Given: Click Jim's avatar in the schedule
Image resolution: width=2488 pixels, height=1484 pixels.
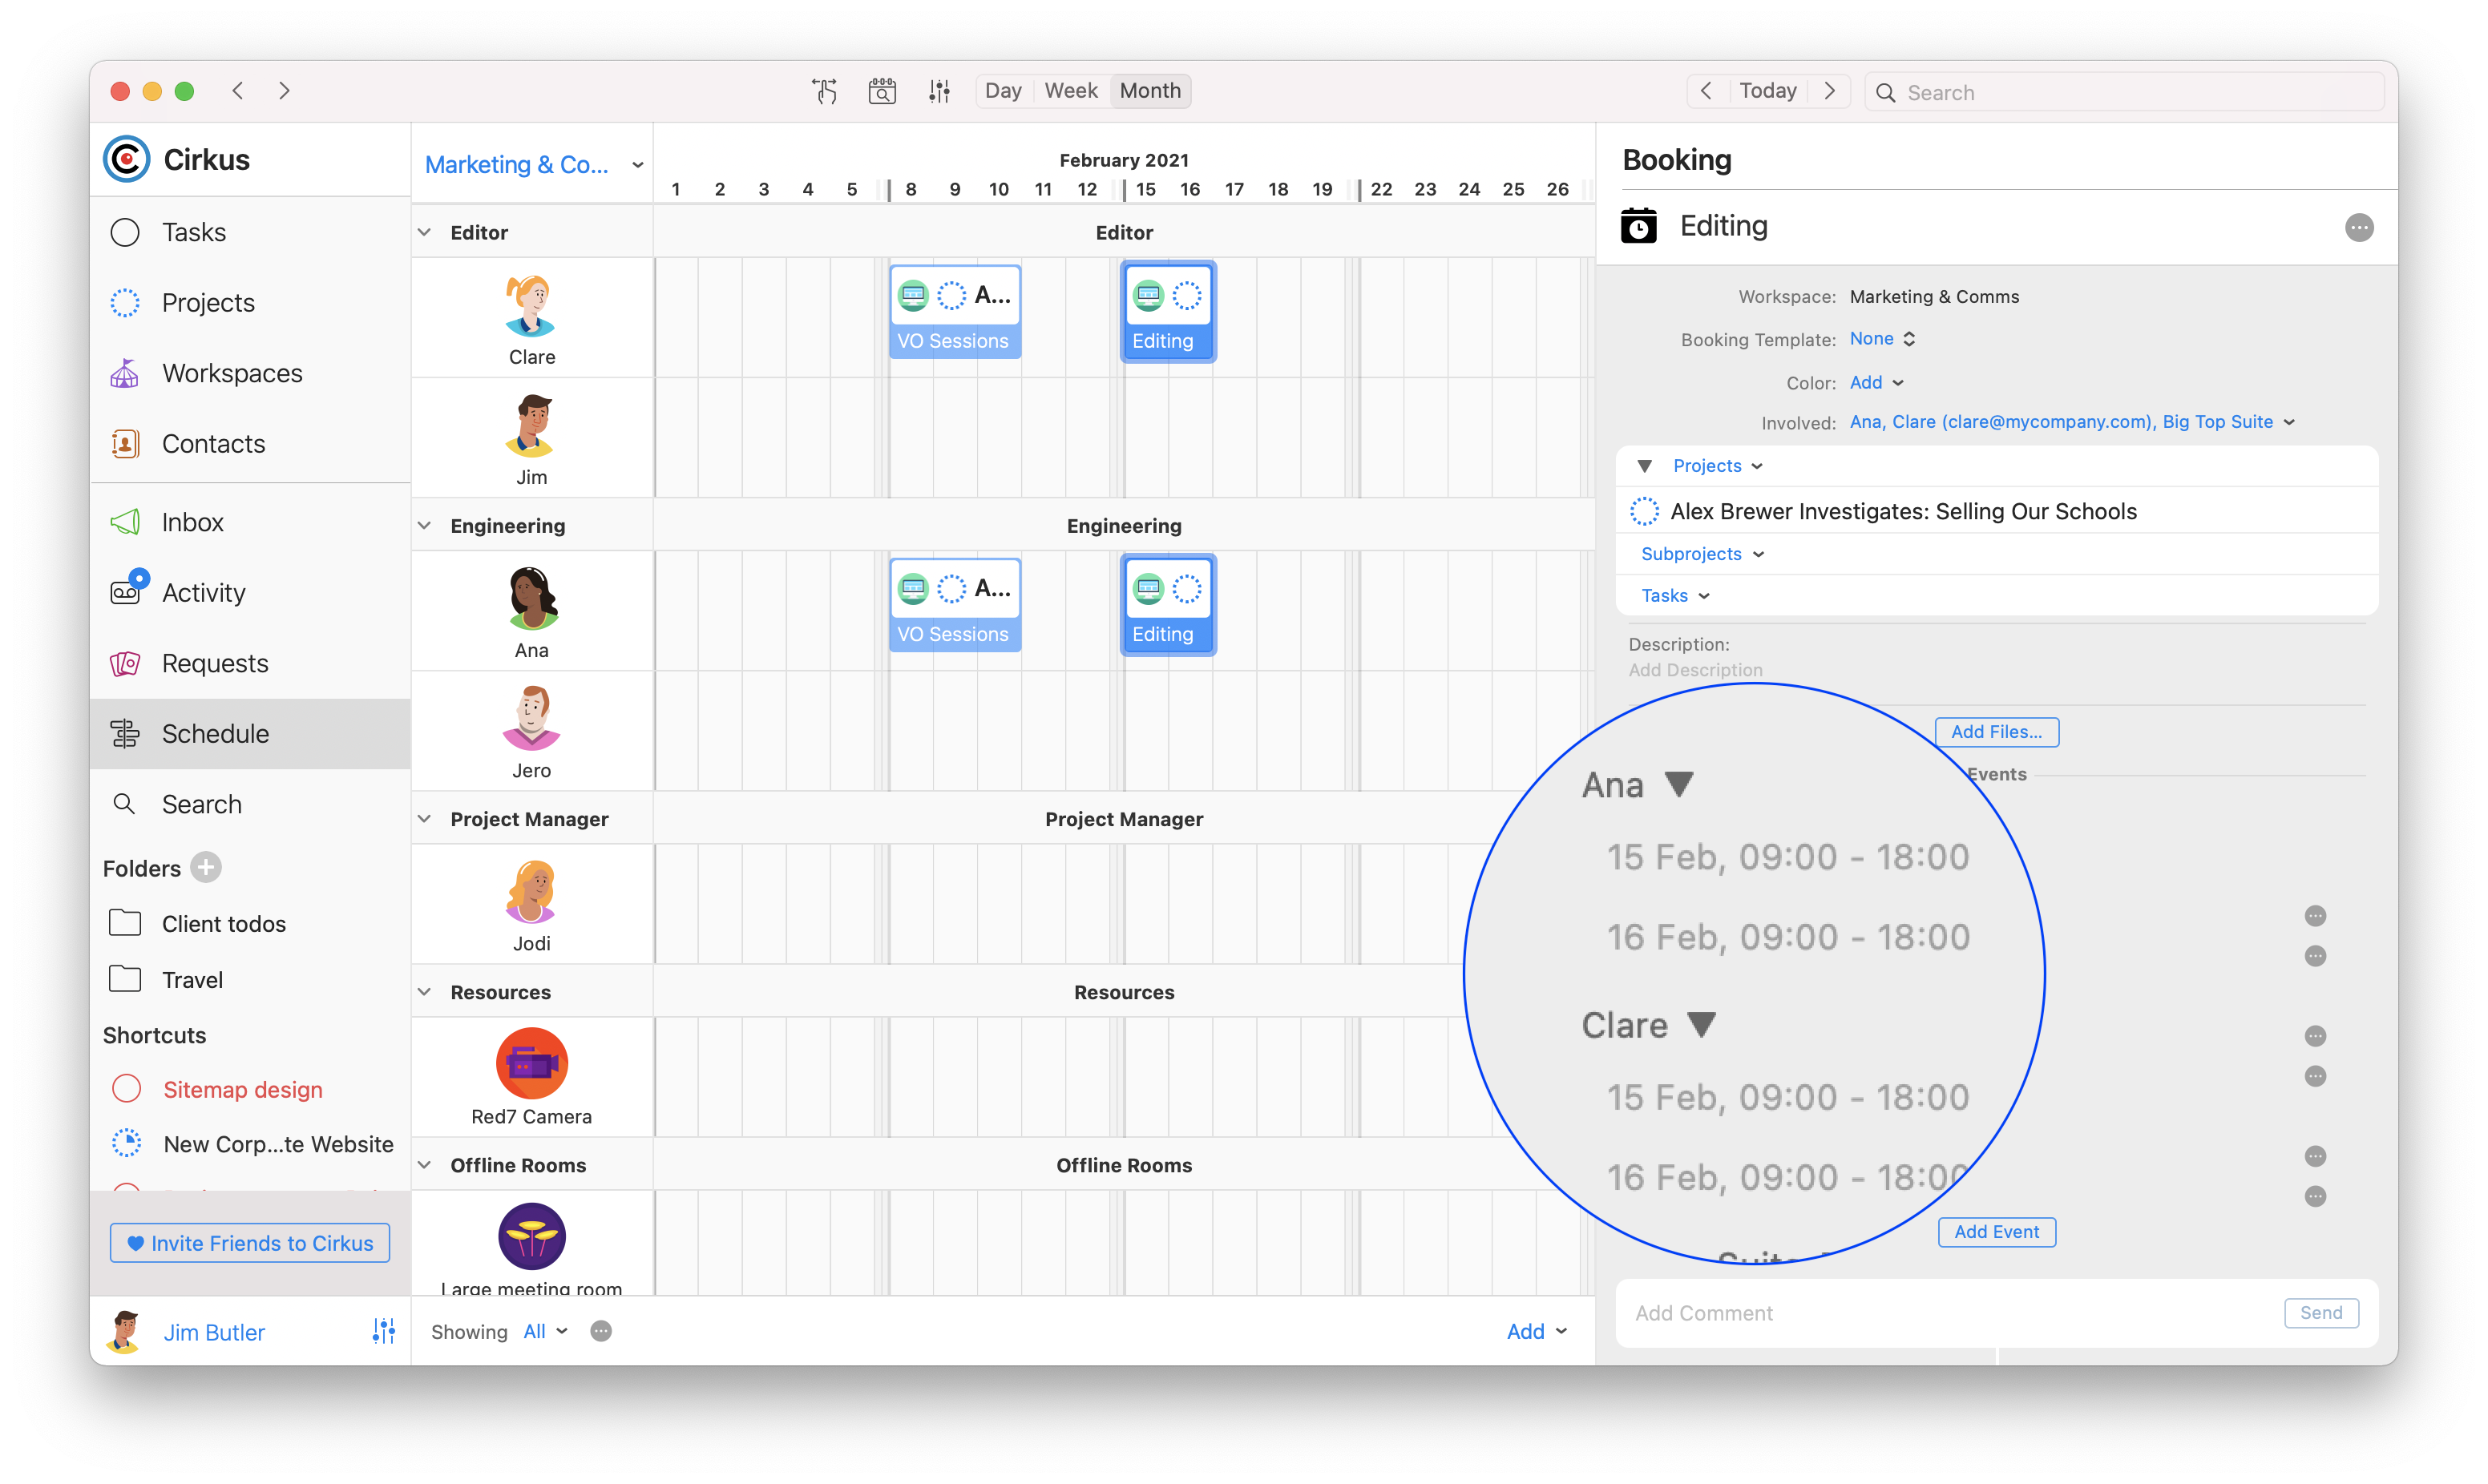Looking at the screenshot, I should tap(531, 426).
